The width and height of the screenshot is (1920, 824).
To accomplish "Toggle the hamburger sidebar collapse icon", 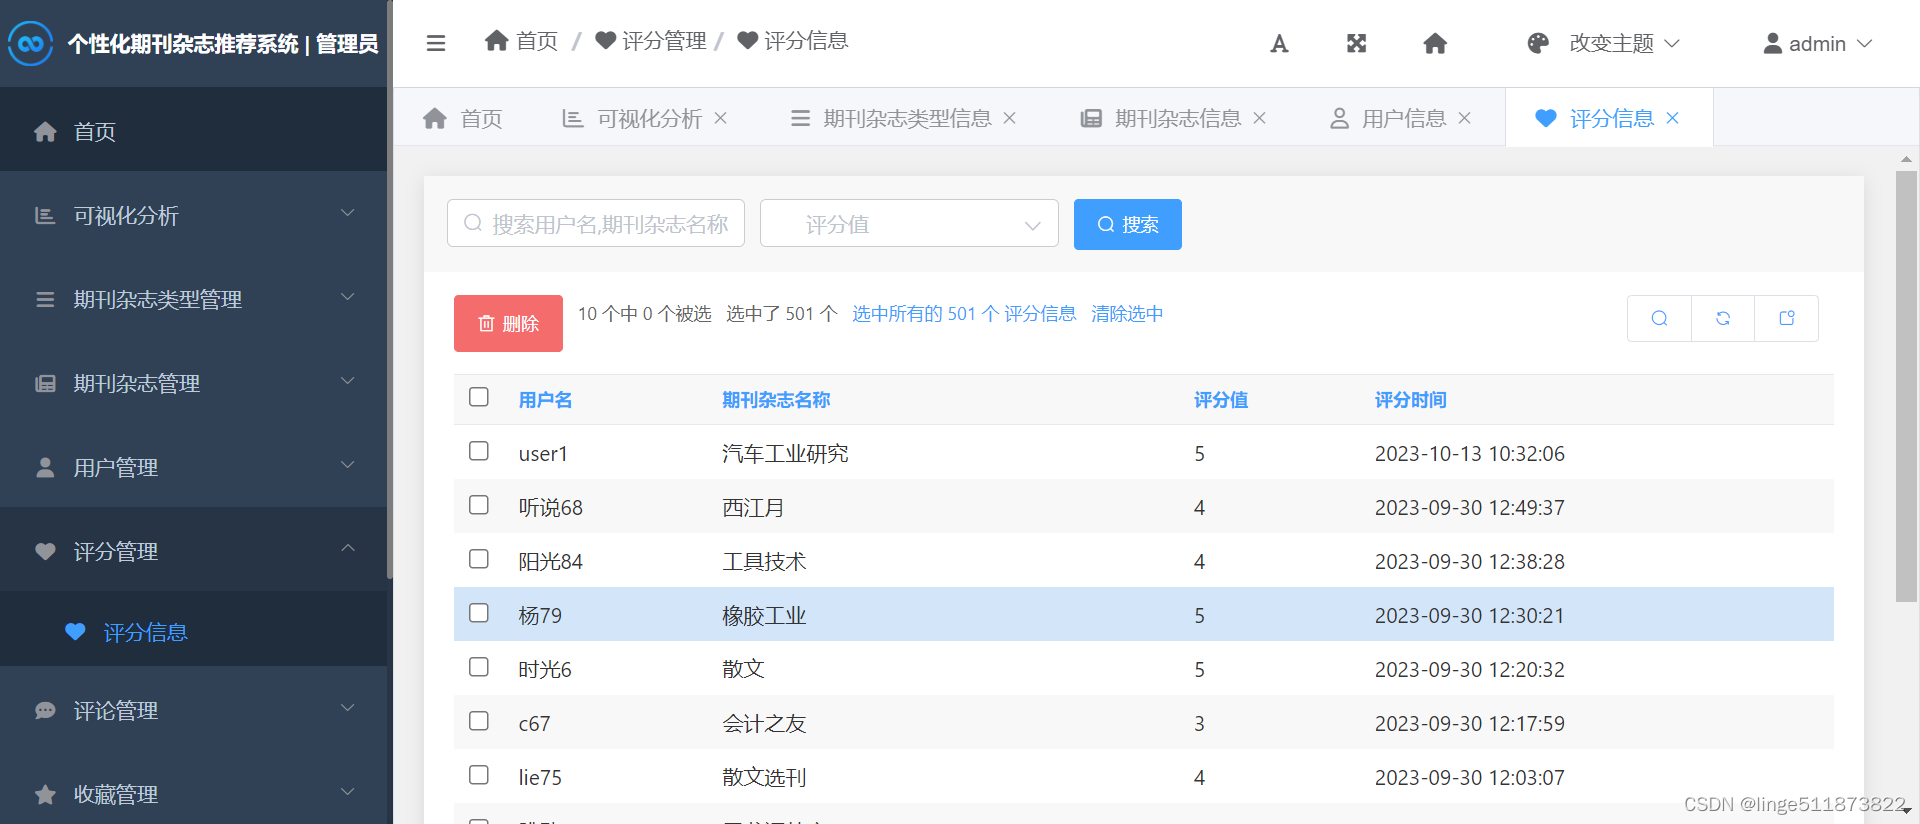I will [436, 43].
